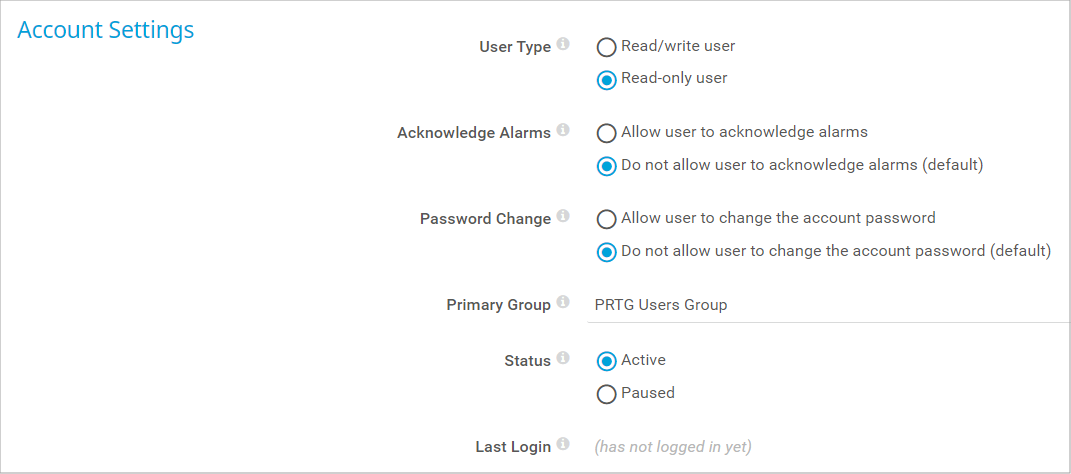Click the 'has not logged in yet' text
The height and width of the screenshot is (474, 1071).
coord(673,447)
